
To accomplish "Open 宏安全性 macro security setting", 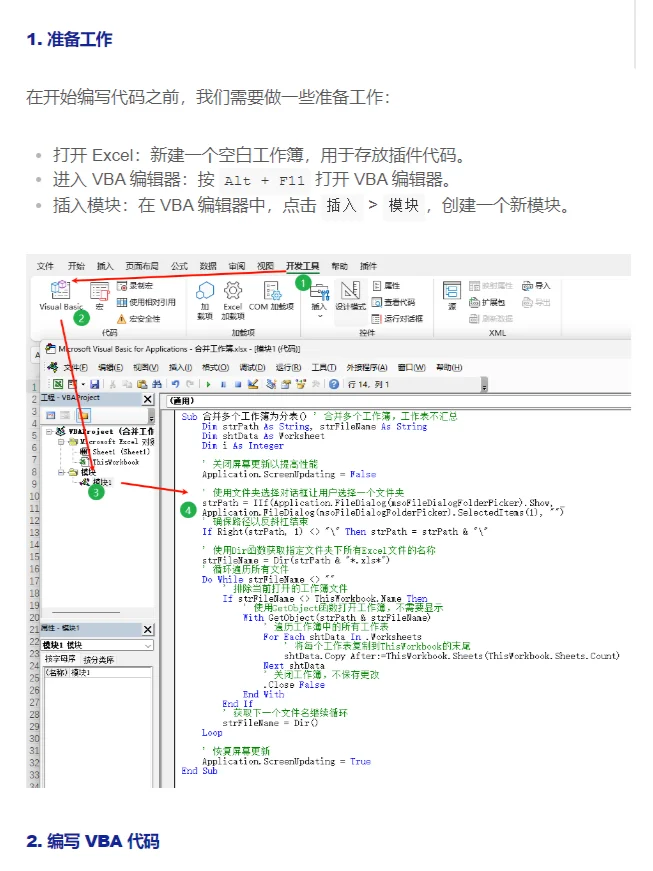I will [x=138, y=319].
